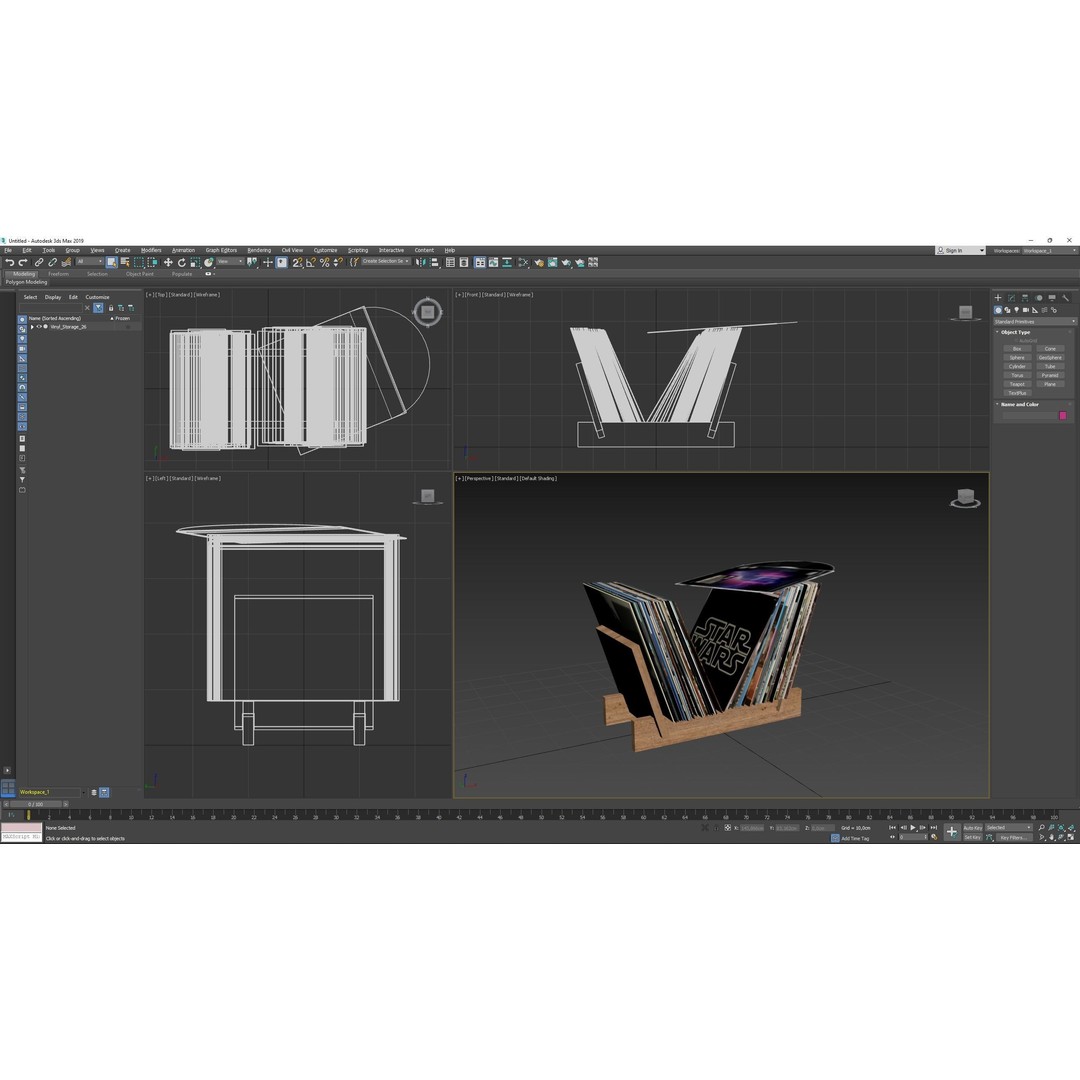Click the Play Animation button
Screen dimensions: 1080x1080
(x=913, y=828)
